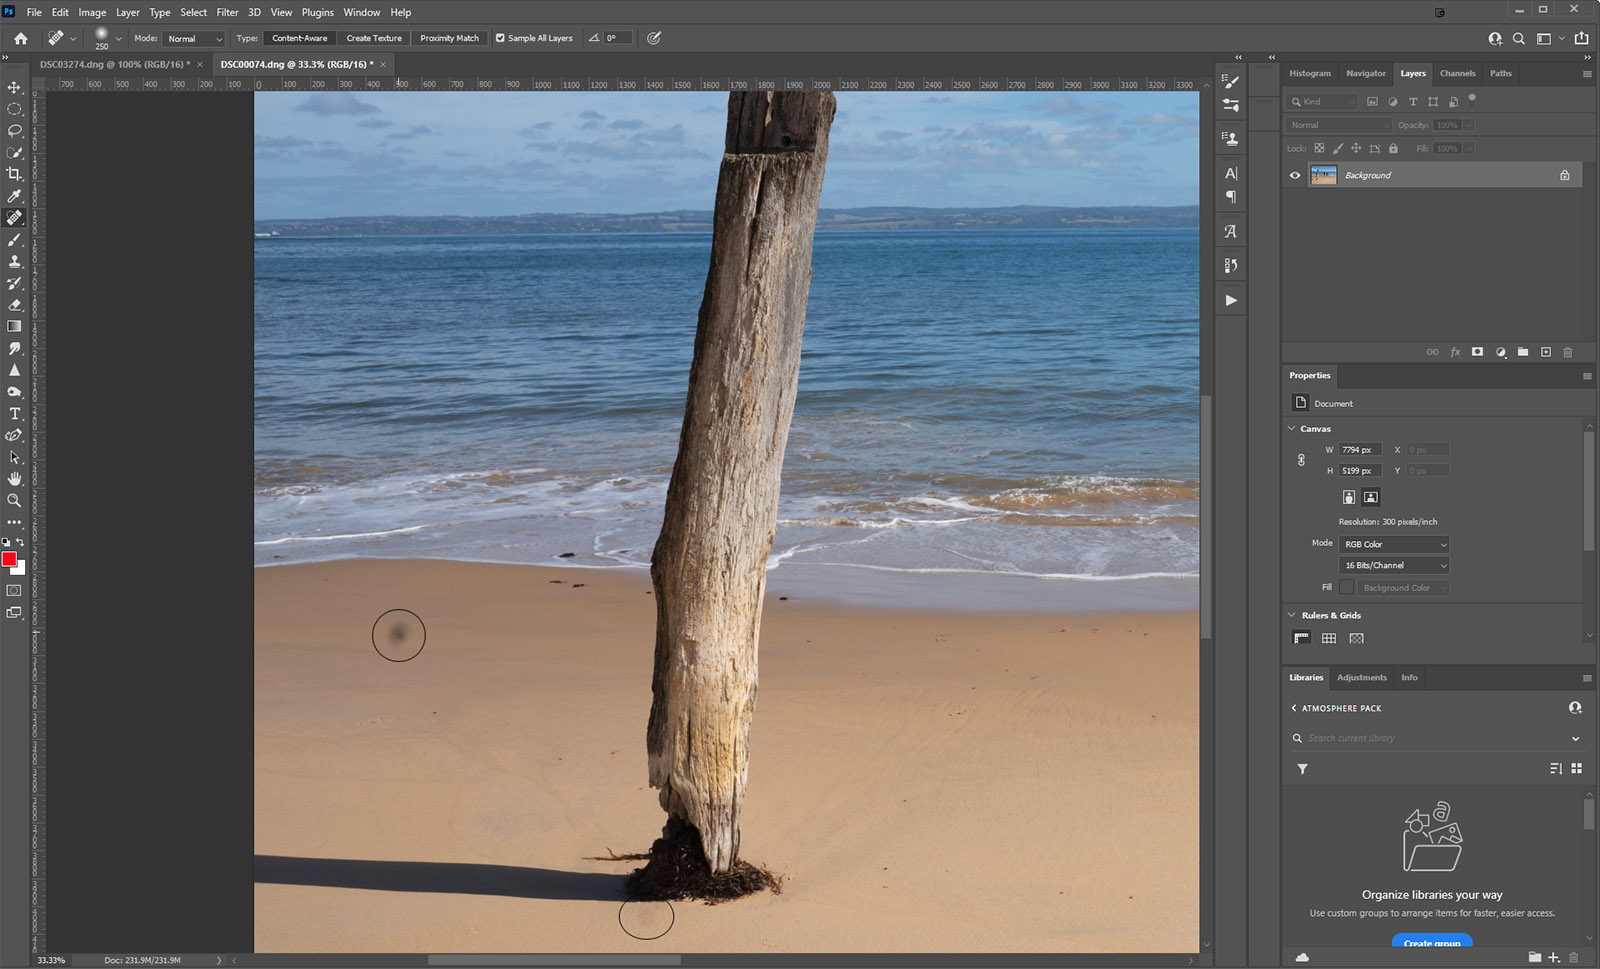Select the Zoom tool
This screenshot has height=969, width=1600.
click(x=14, y=500)
